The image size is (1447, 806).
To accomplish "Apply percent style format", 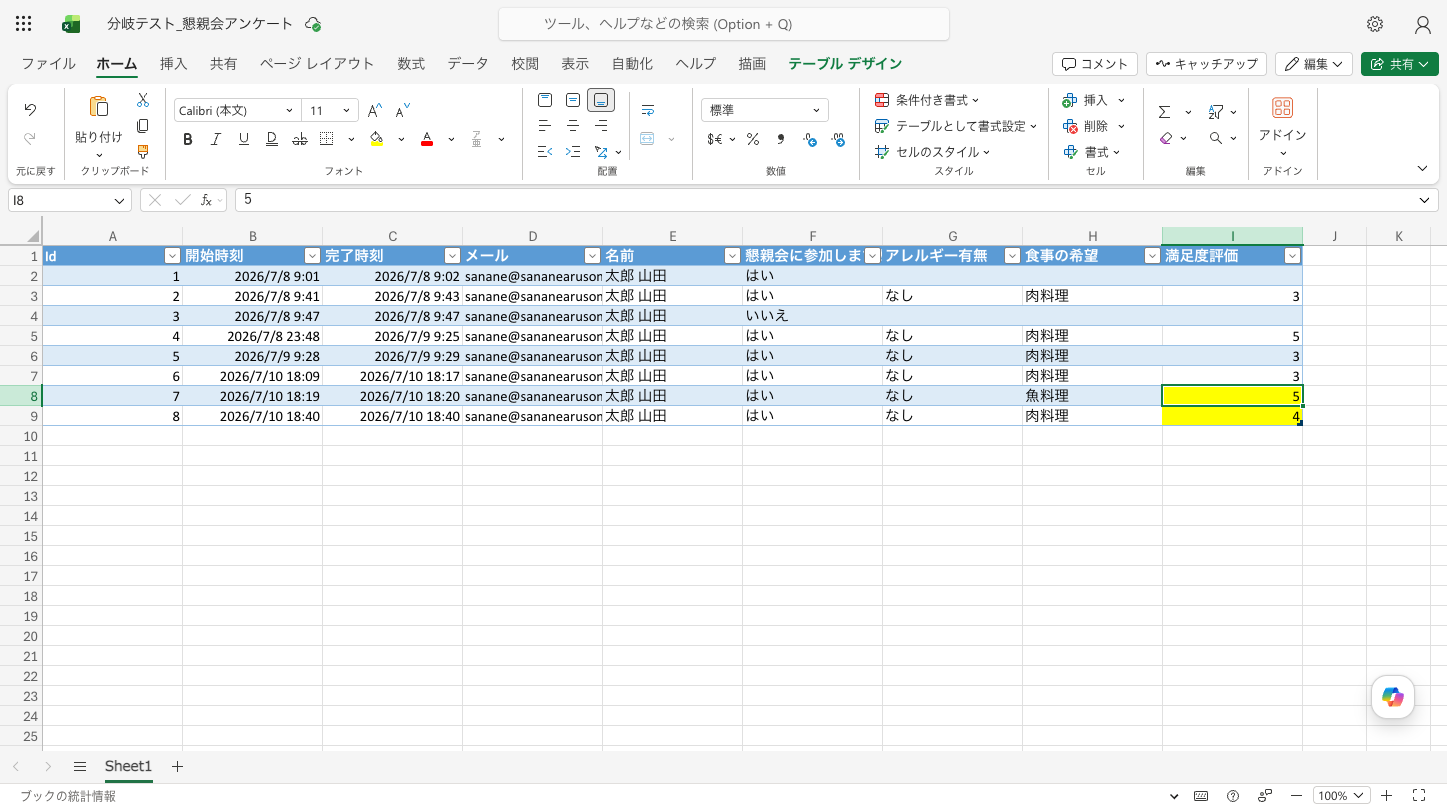I will (x=753, y=139).
